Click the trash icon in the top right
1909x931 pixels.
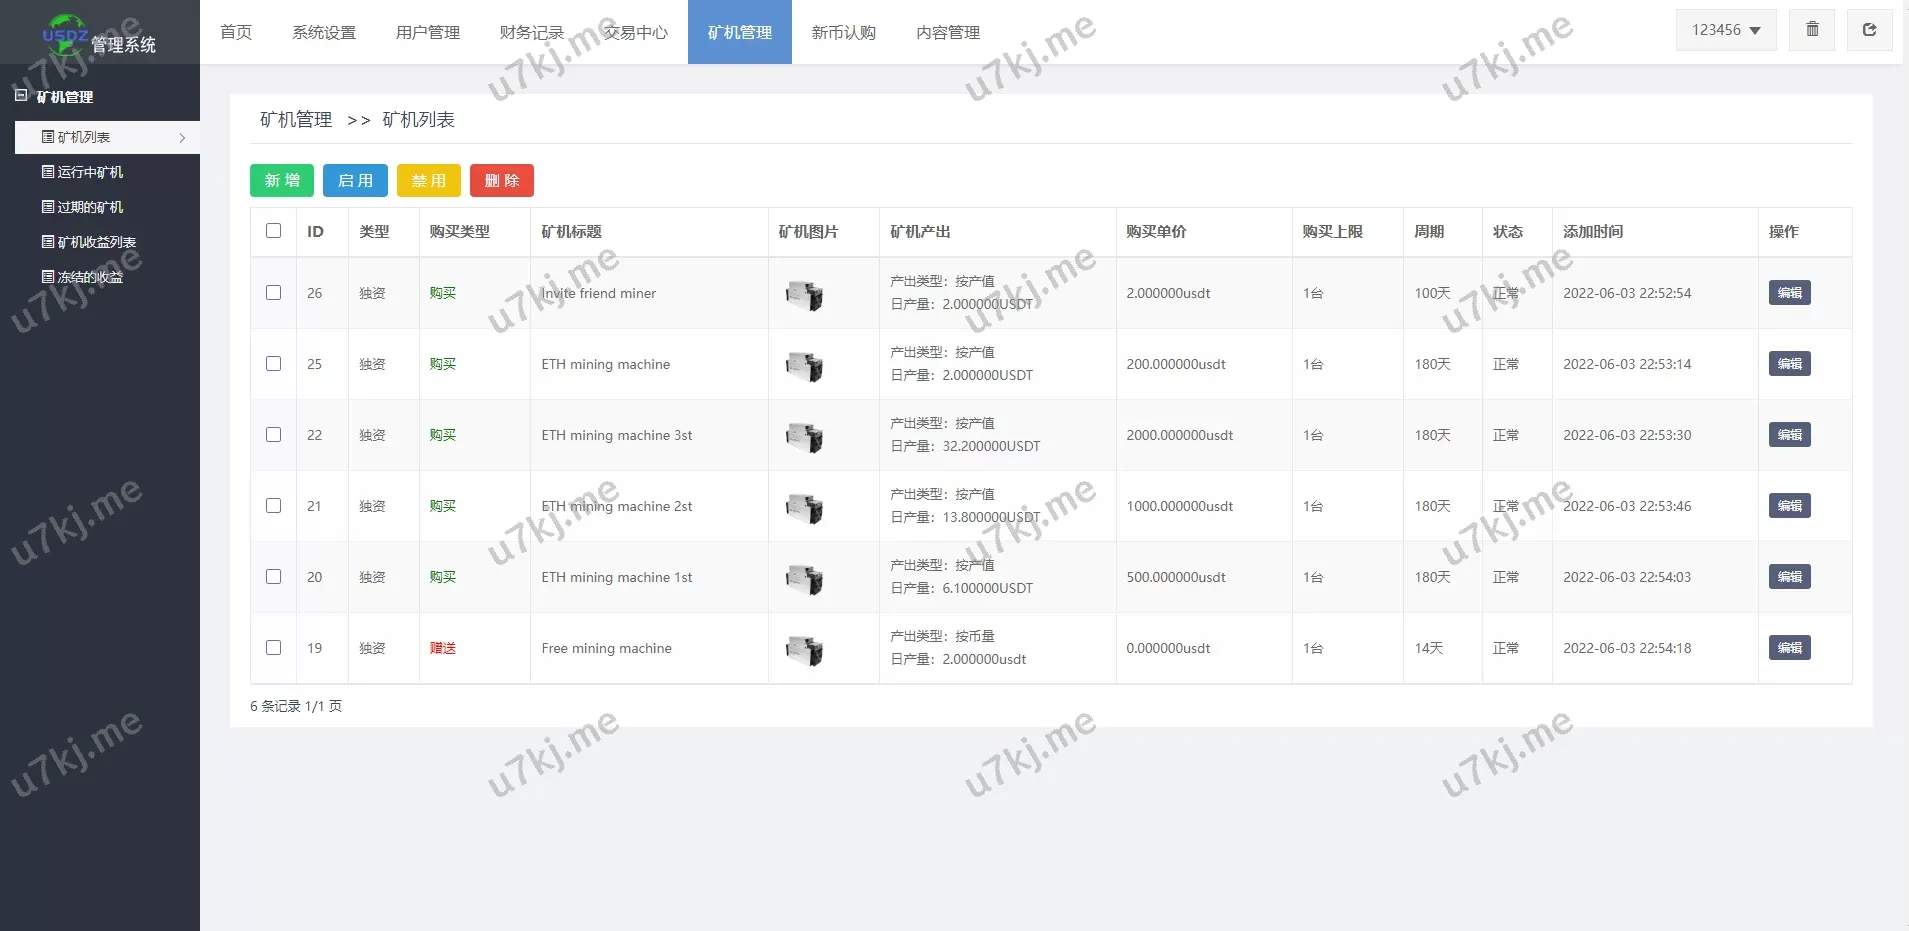click(1811, 30)
